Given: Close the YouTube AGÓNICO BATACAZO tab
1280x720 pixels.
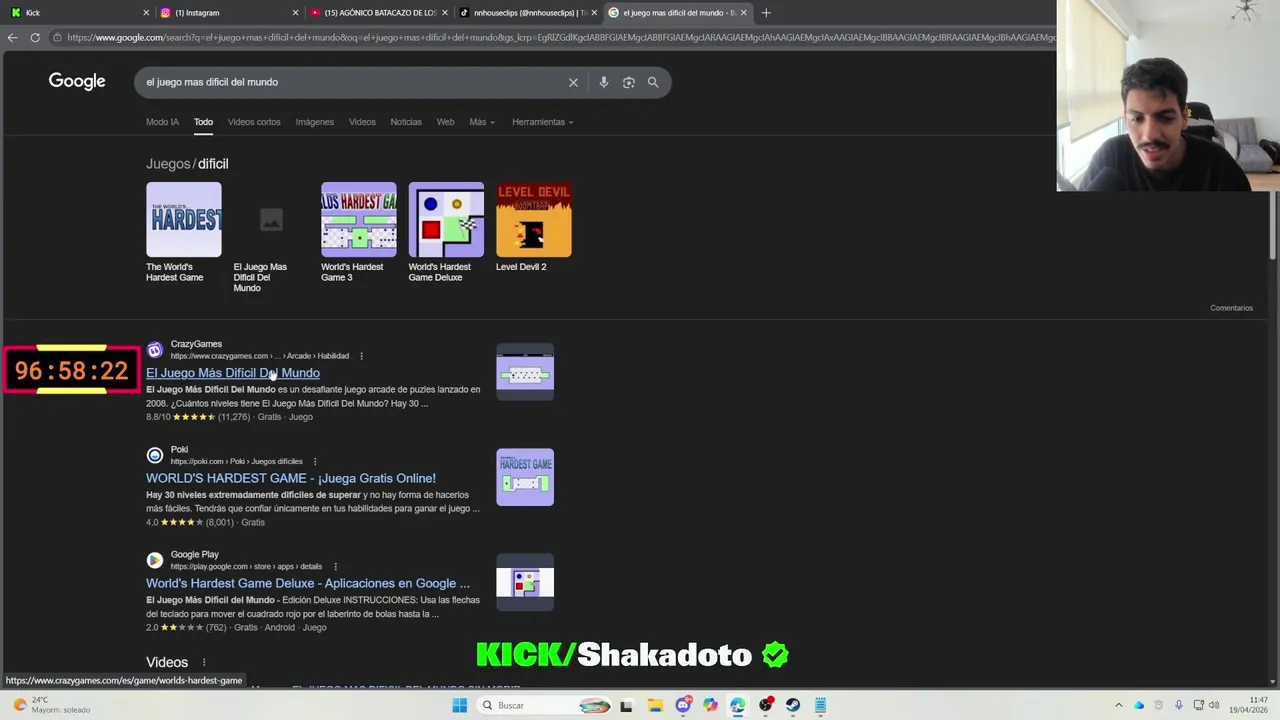Looking at the screenshot, I should 445,12.
